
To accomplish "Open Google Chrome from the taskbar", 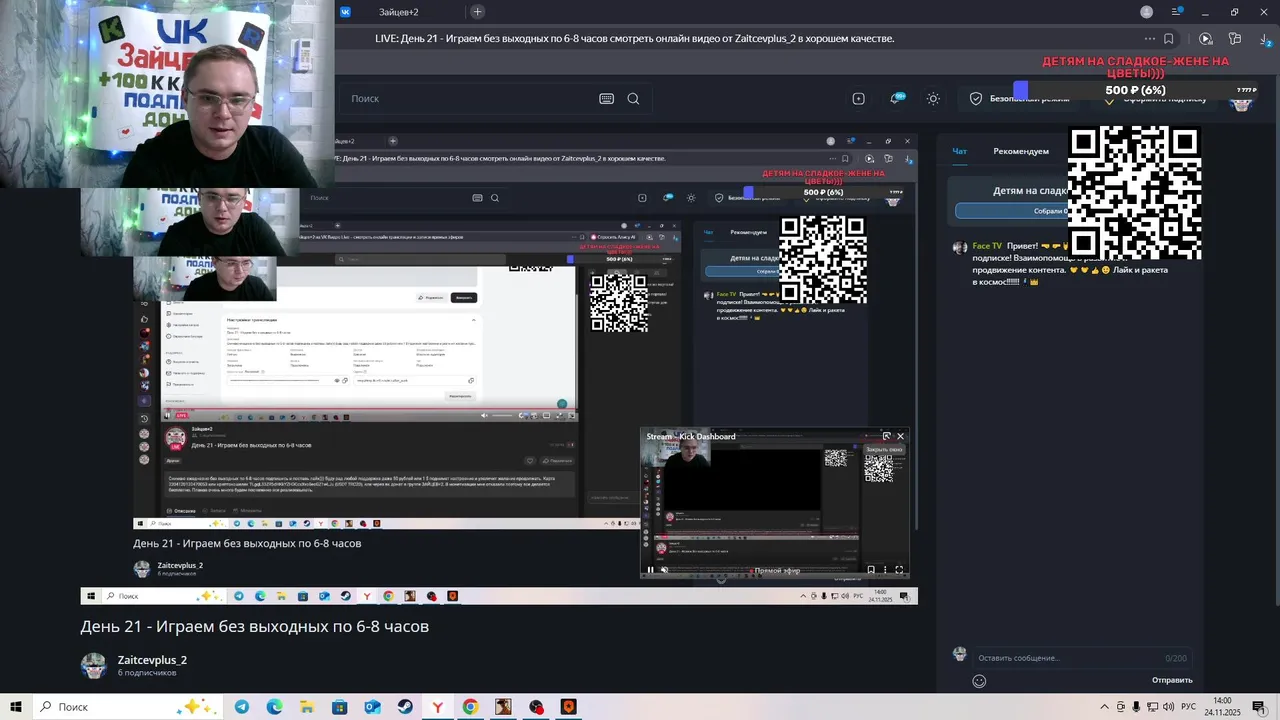I will [x=470, y=707].
